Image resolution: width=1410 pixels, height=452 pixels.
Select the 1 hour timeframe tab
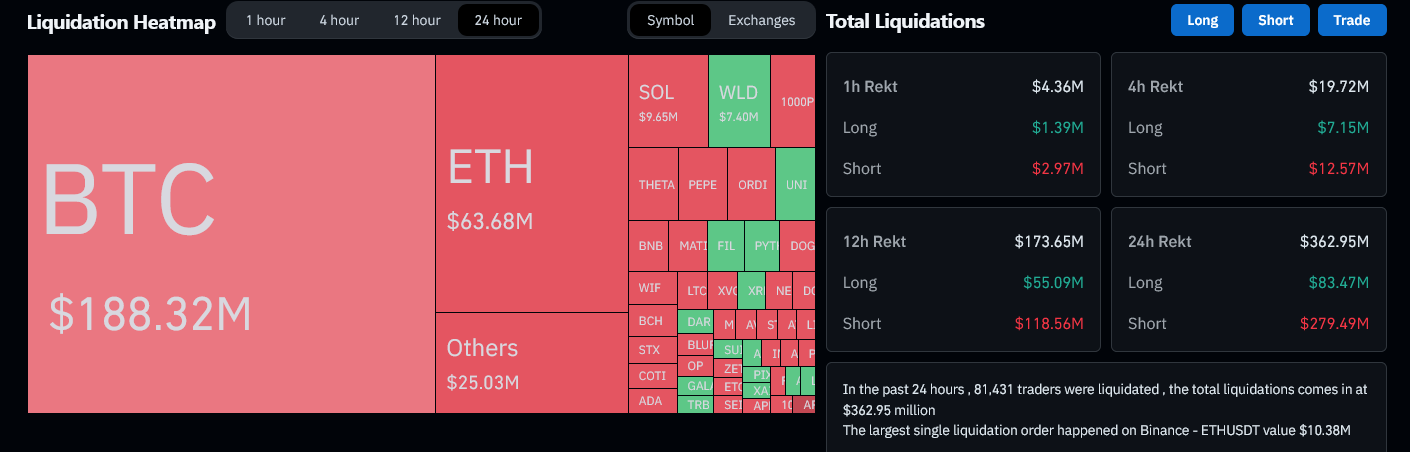[266, 20]
